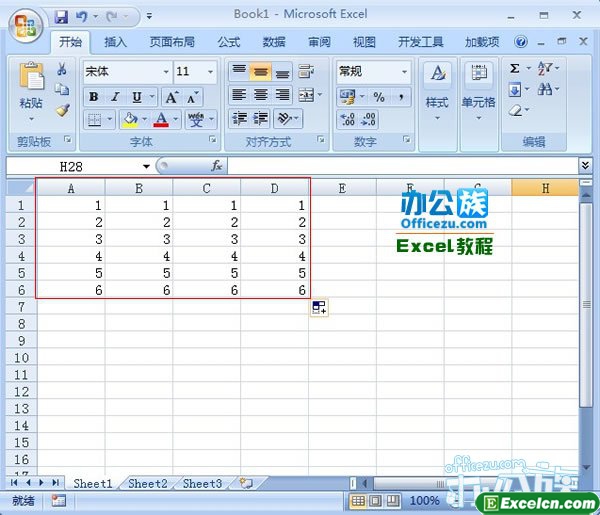Insert function with fx button
This screenshot has width=600, height=515.
217,166
